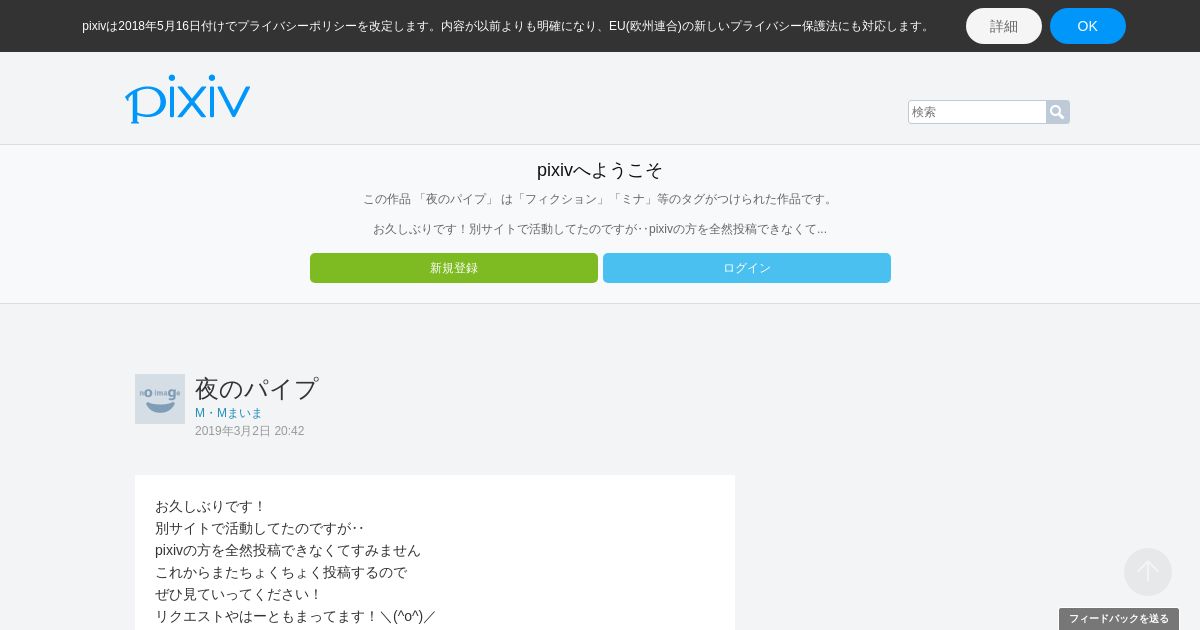The image size is (1200, 630).
Task: Click the line これからまたちょくちょく投稿するので
Action: click(x=281, y=572)
